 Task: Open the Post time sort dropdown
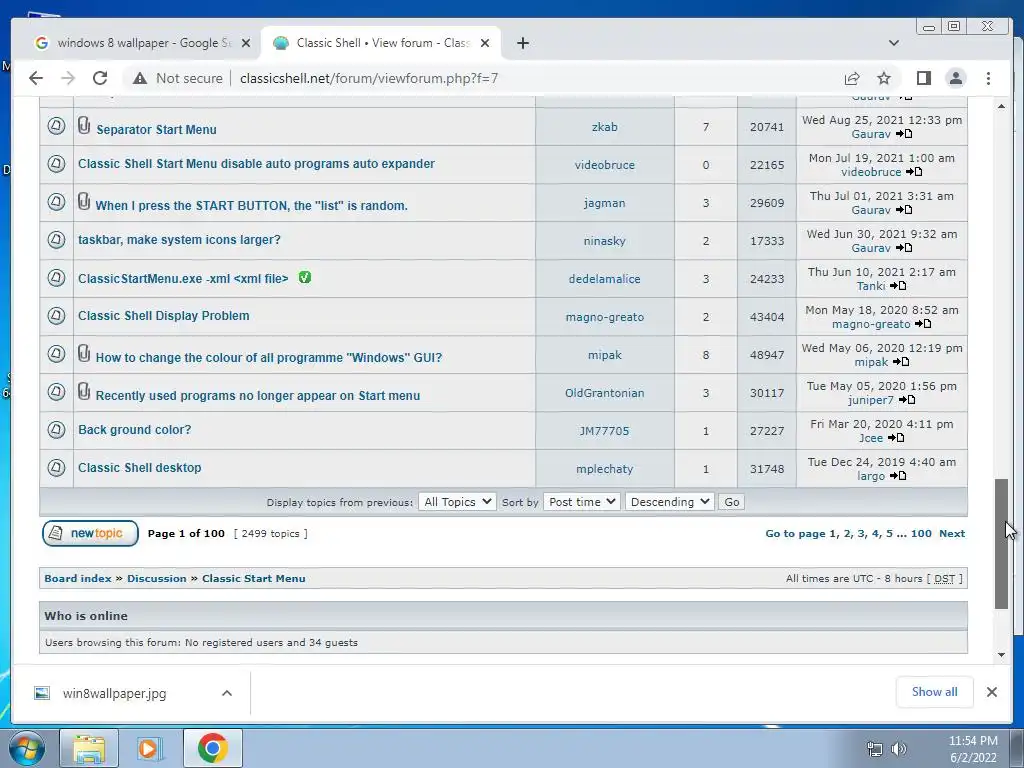coord(581,502)
